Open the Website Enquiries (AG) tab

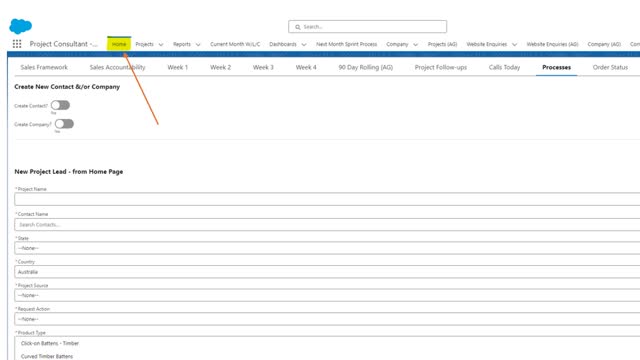(552, 44)
